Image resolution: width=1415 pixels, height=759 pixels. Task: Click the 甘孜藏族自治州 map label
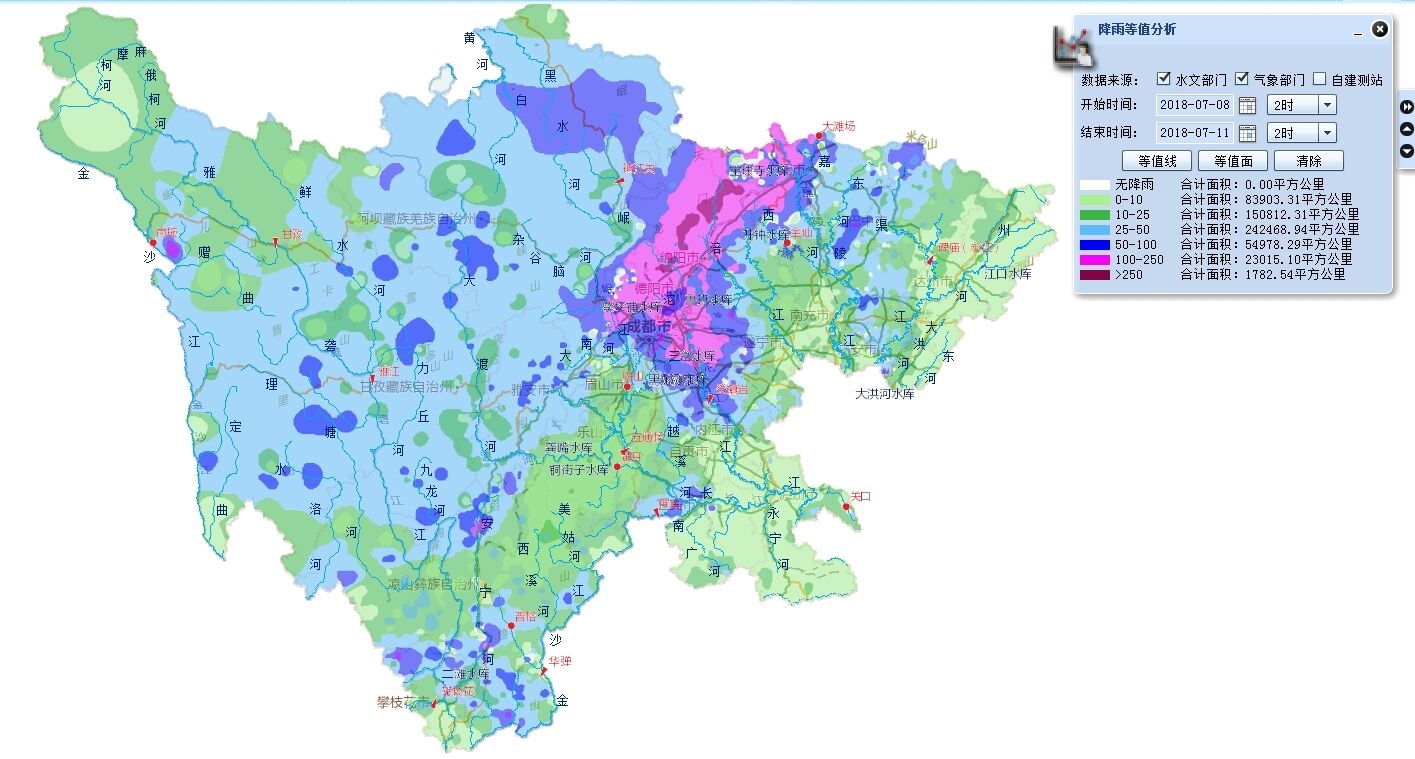(408, 386)
